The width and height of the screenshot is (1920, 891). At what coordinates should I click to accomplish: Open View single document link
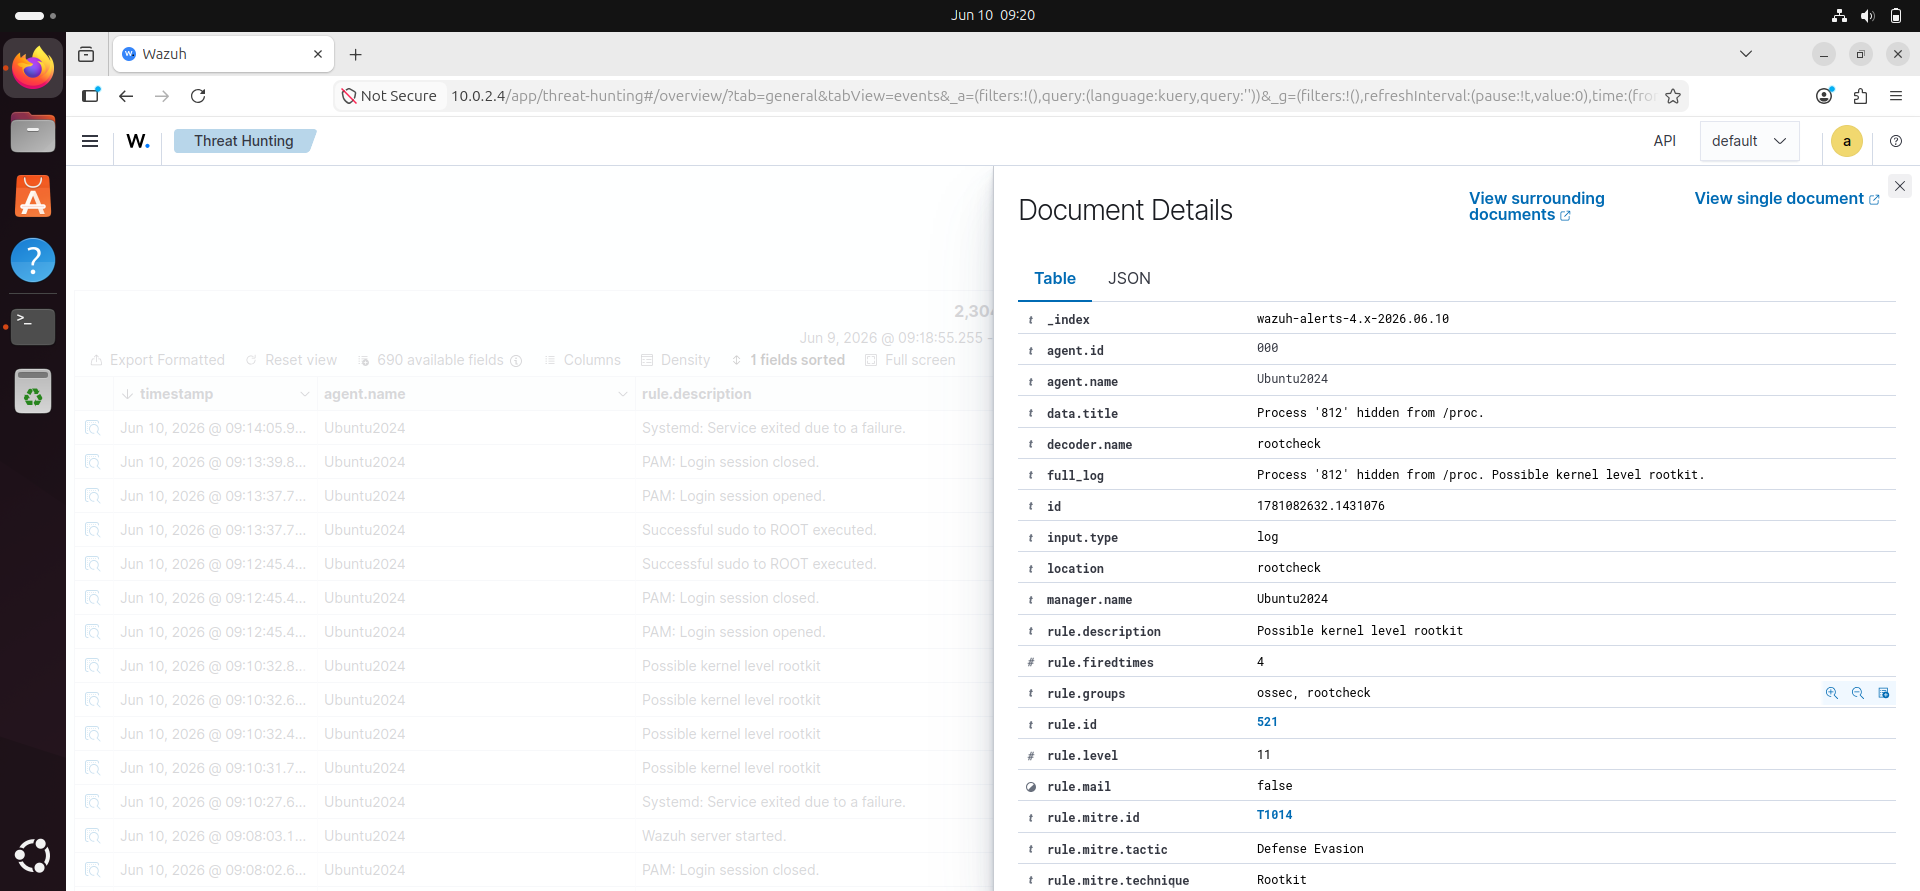1786,198
